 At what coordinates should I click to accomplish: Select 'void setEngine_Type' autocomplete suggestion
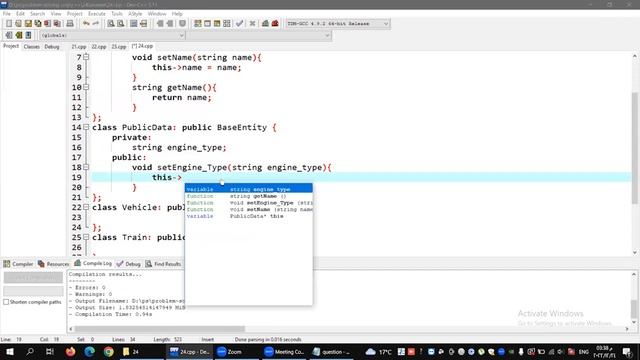(249, 202)
